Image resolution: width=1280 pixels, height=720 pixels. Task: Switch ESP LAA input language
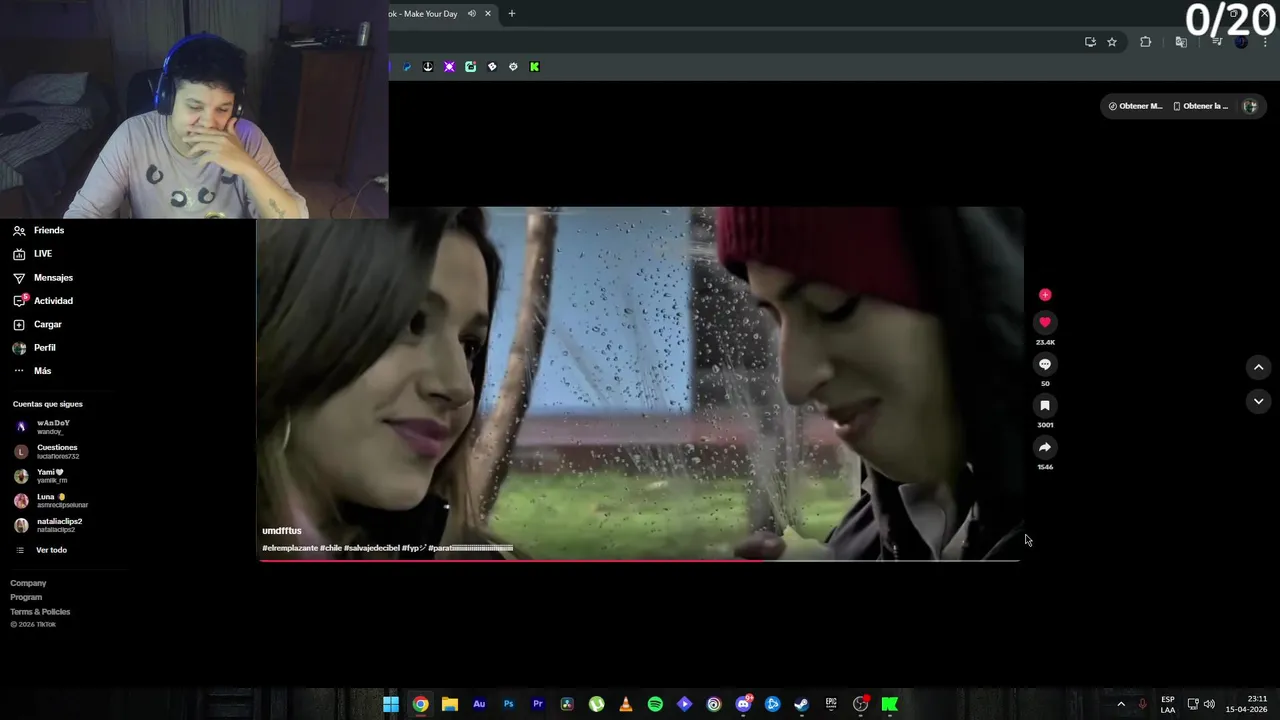coord(1168,704)
